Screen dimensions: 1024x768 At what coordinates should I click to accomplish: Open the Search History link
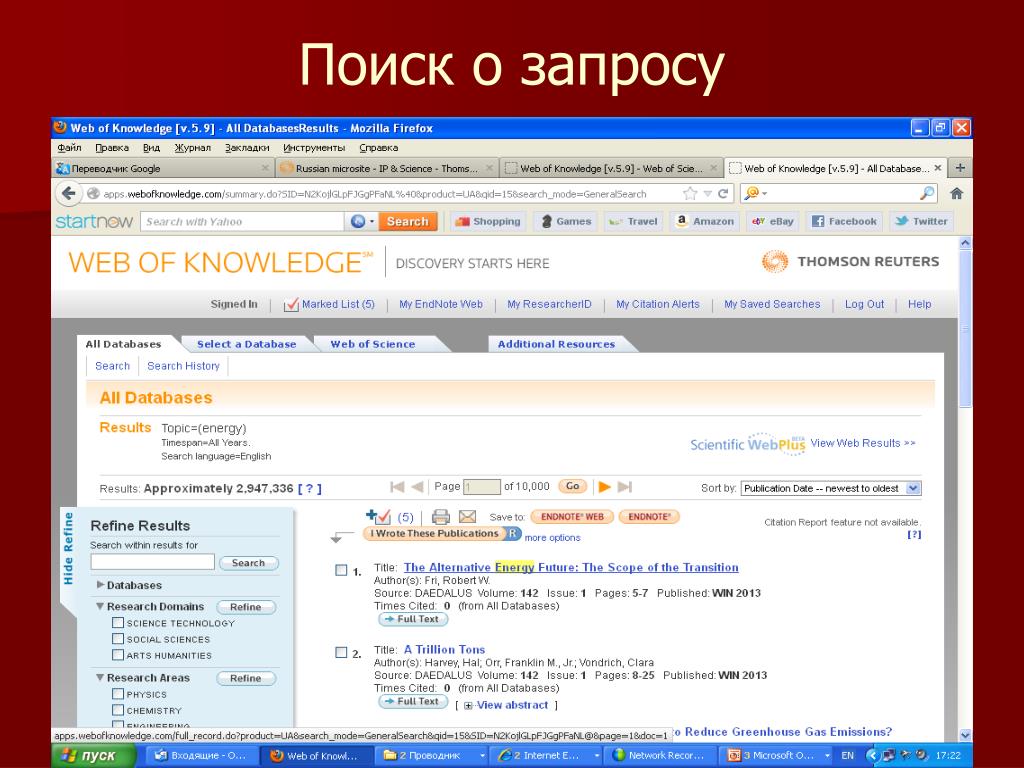tap(184, 366)
